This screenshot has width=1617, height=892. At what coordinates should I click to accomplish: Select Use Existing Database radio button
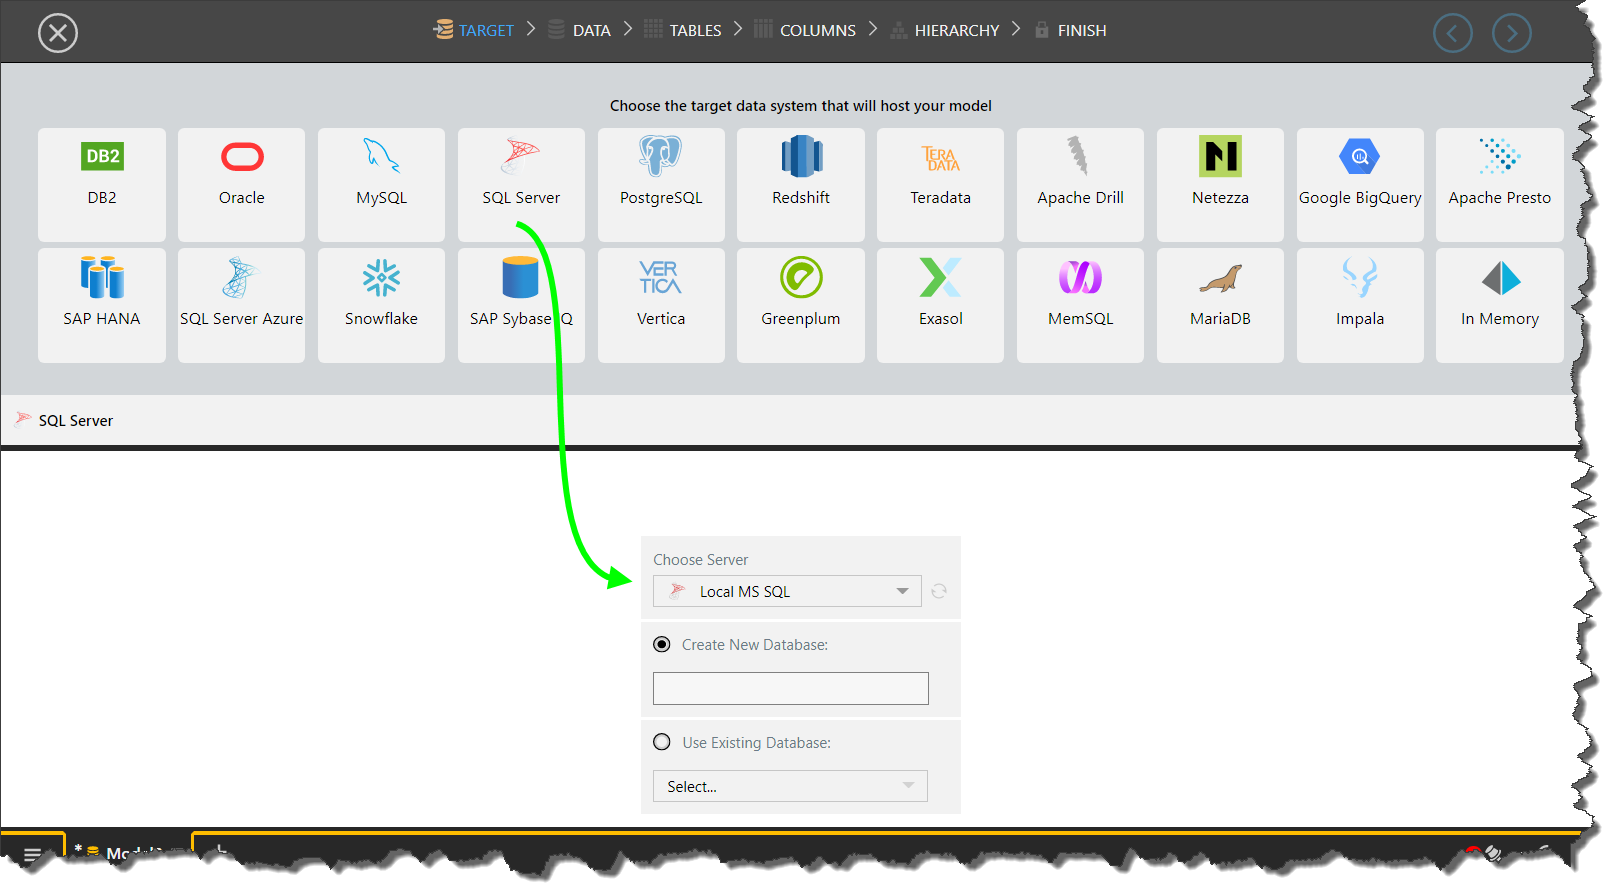[662, 742]
